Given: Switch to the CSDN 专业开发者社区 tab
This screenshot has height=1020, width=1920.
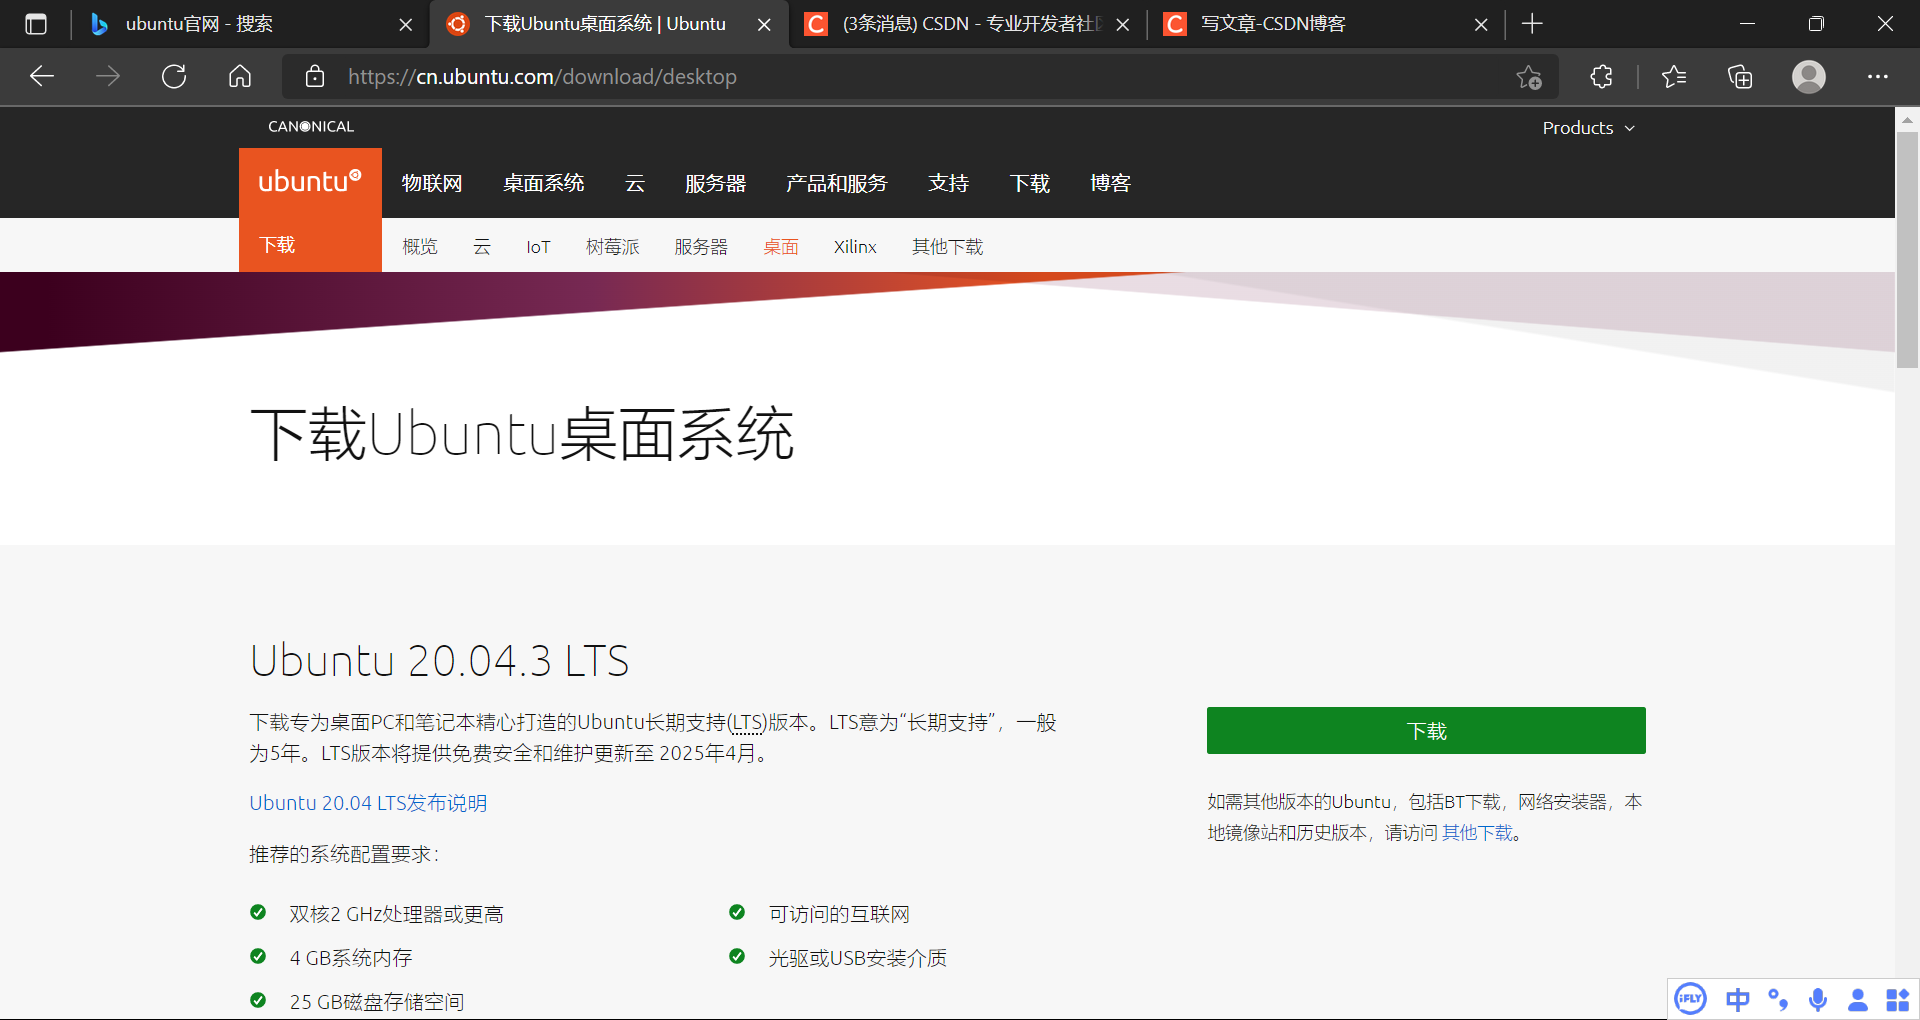Looking at the screenshot, I should pos(970,24).
